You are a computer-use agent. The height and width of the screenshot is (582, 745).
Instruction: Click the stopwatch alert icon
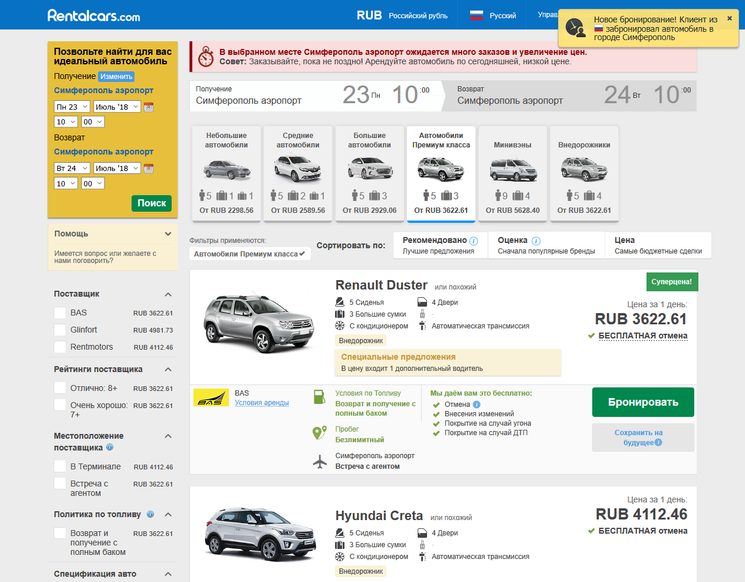[206, 57]
